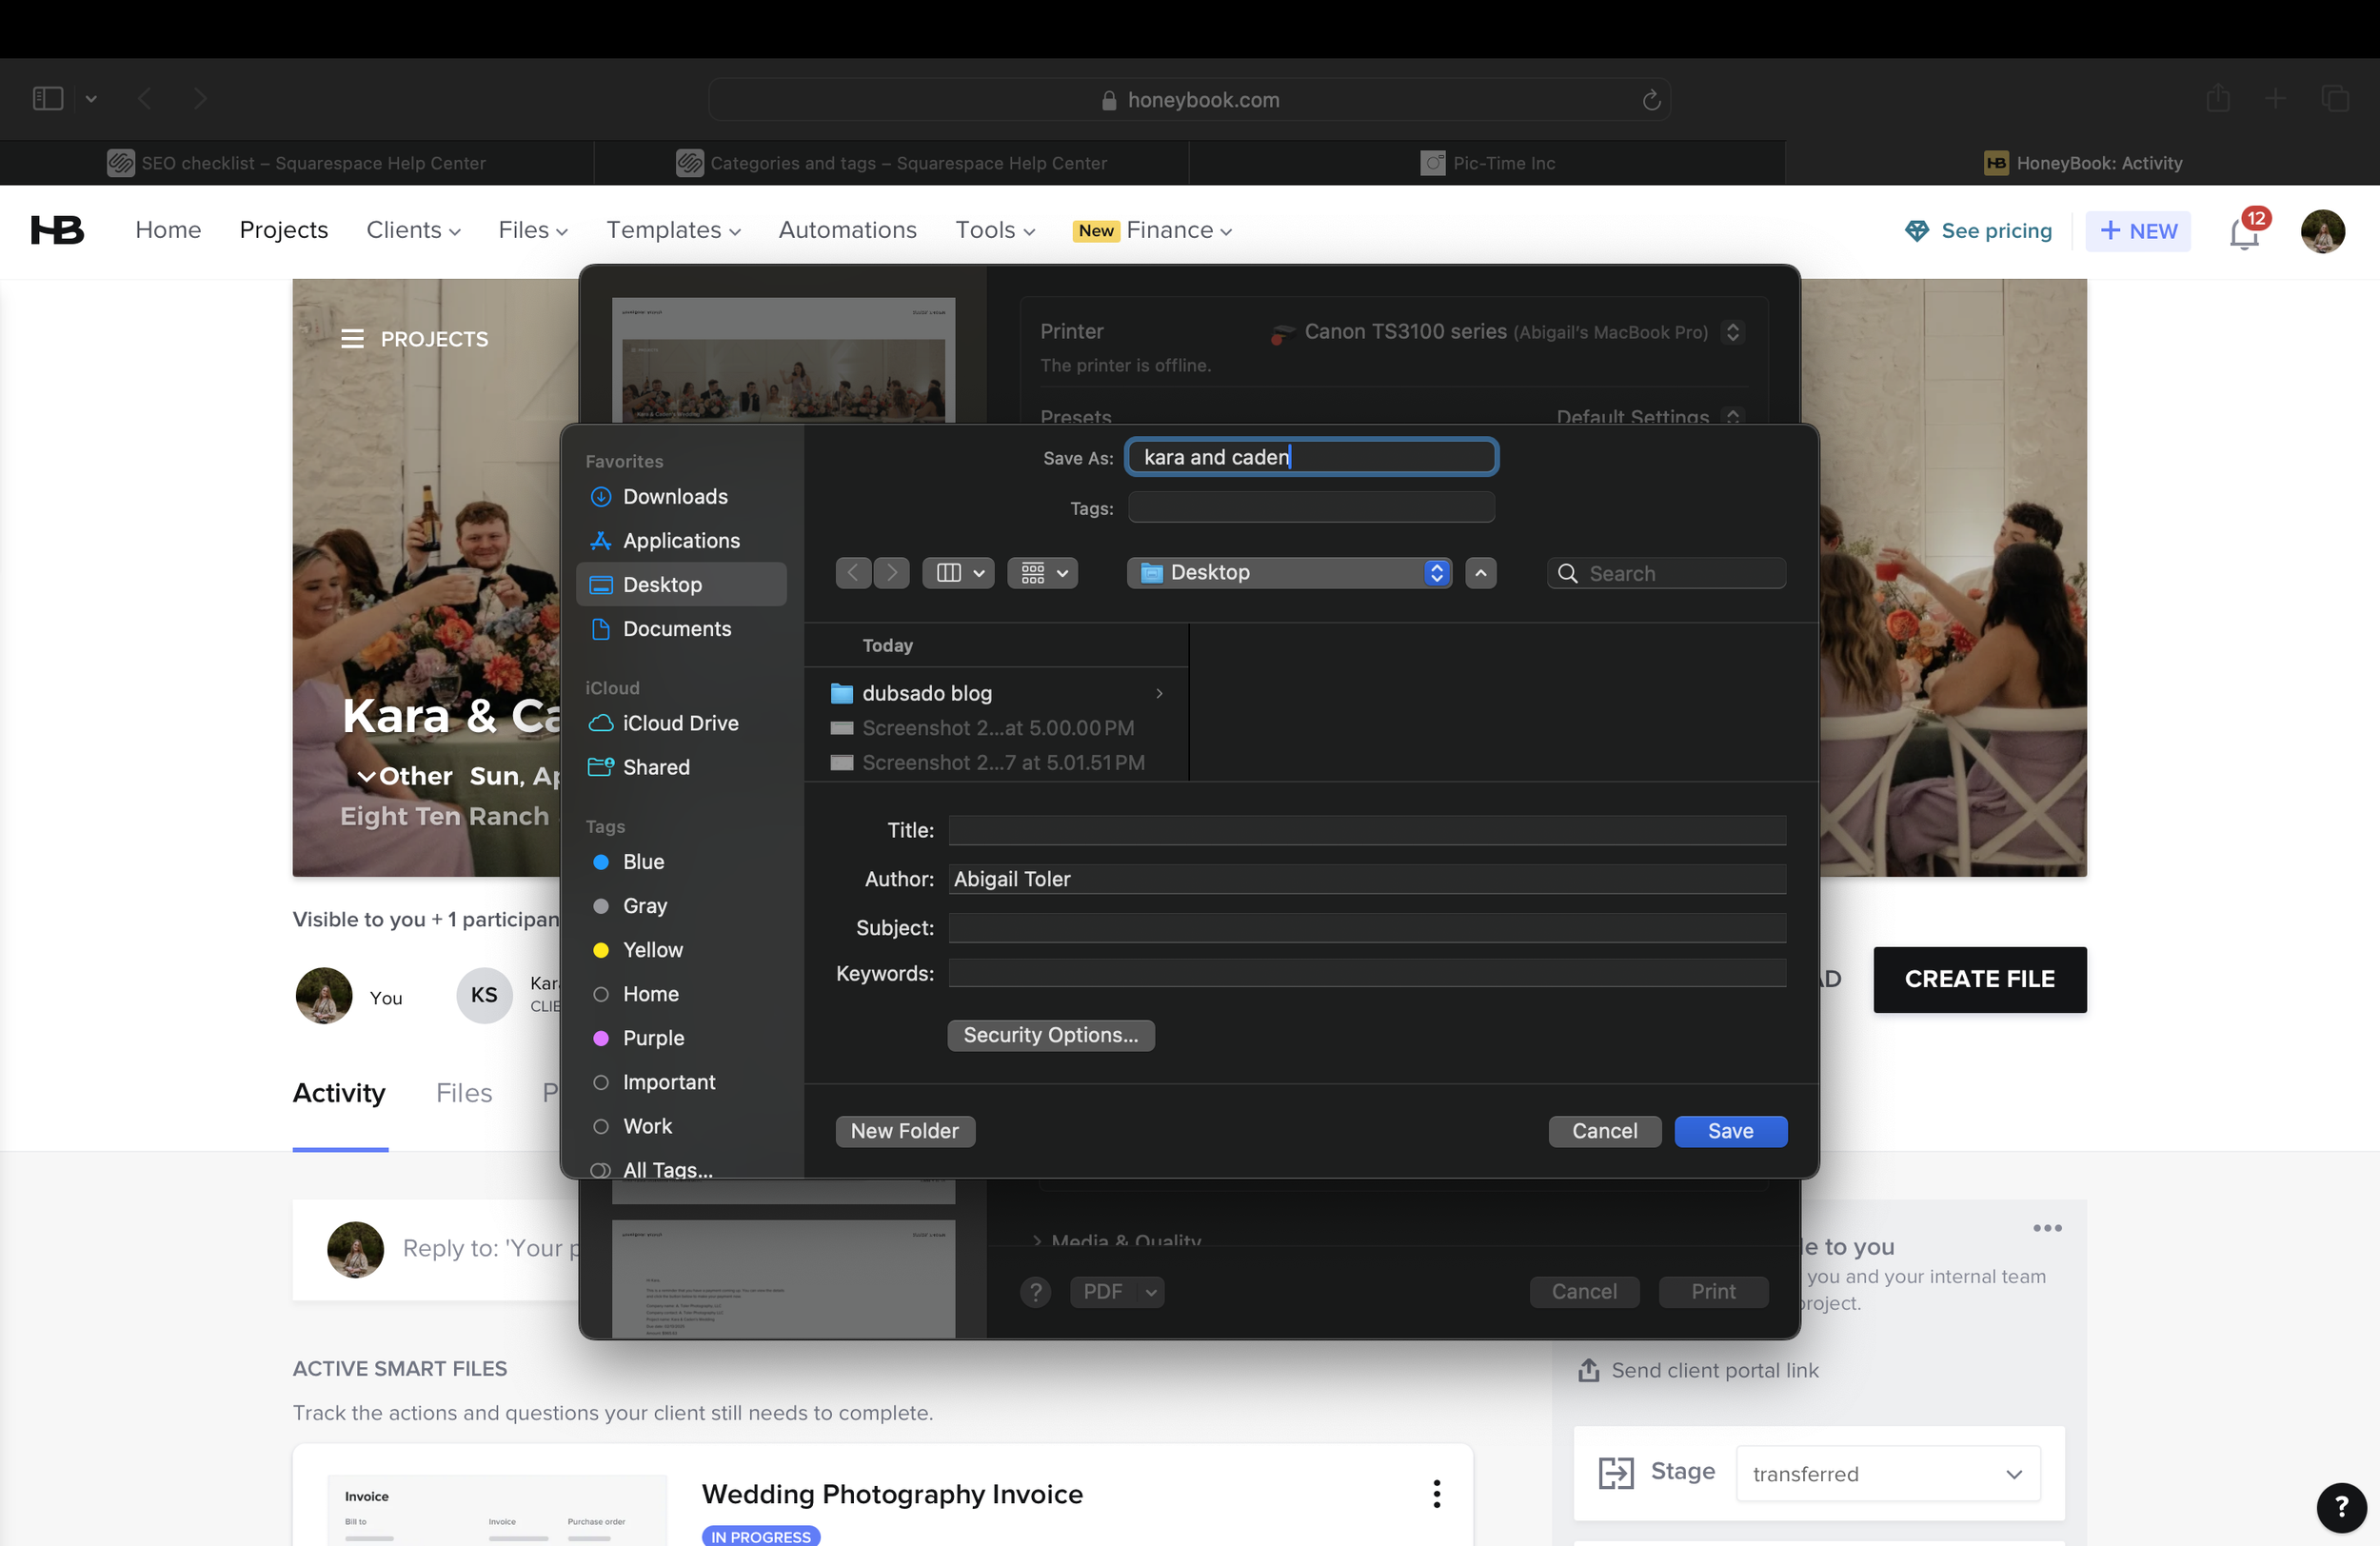Click the Send client portal link icon

(x=1588, y=1370)
